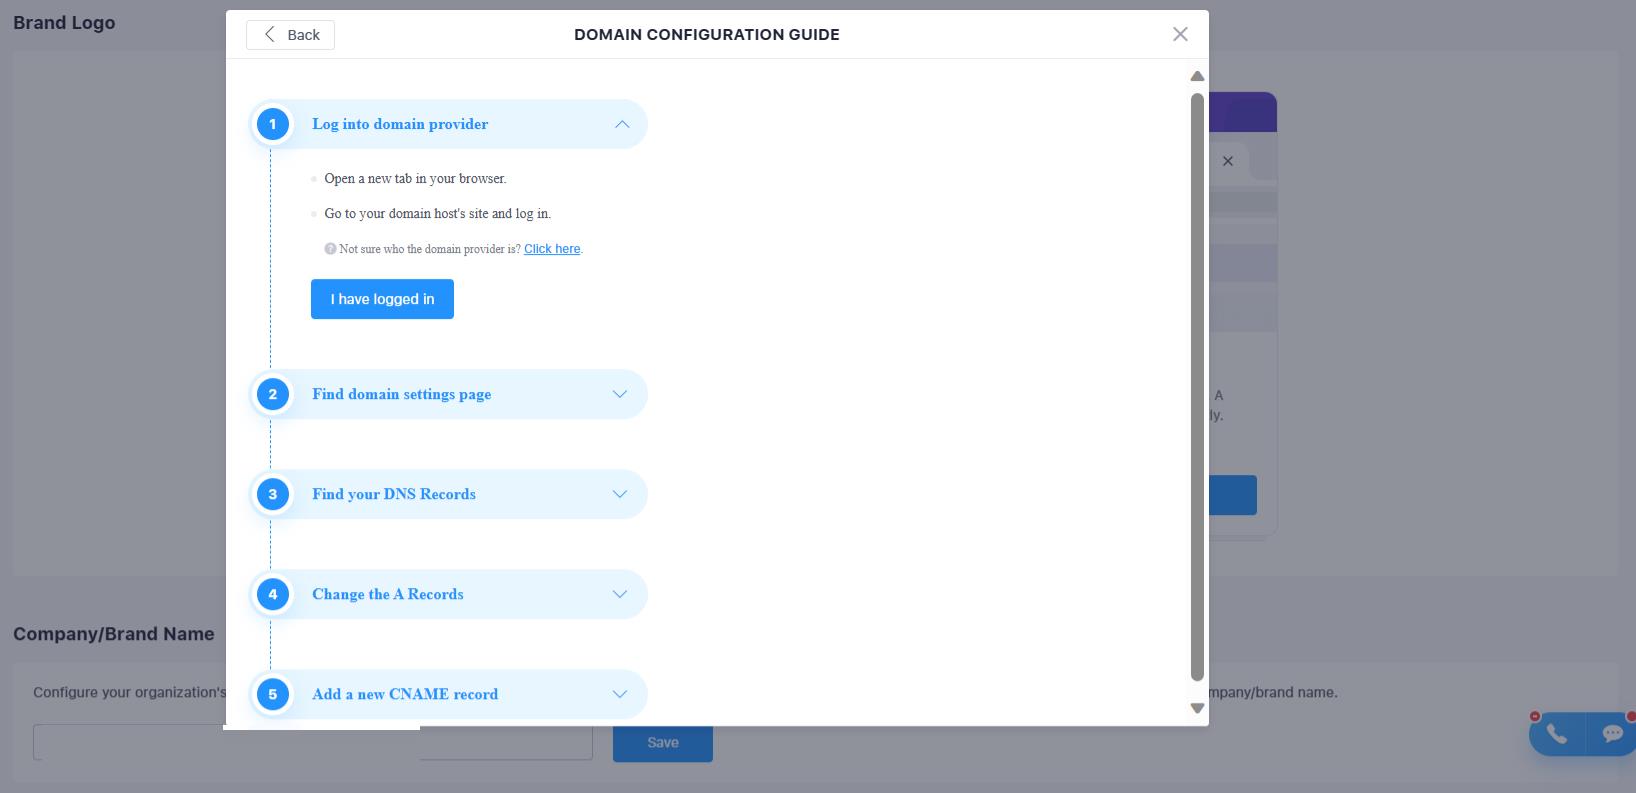
Task: Click the scrollbar down arrow
Action: (x=1197, y=708)
